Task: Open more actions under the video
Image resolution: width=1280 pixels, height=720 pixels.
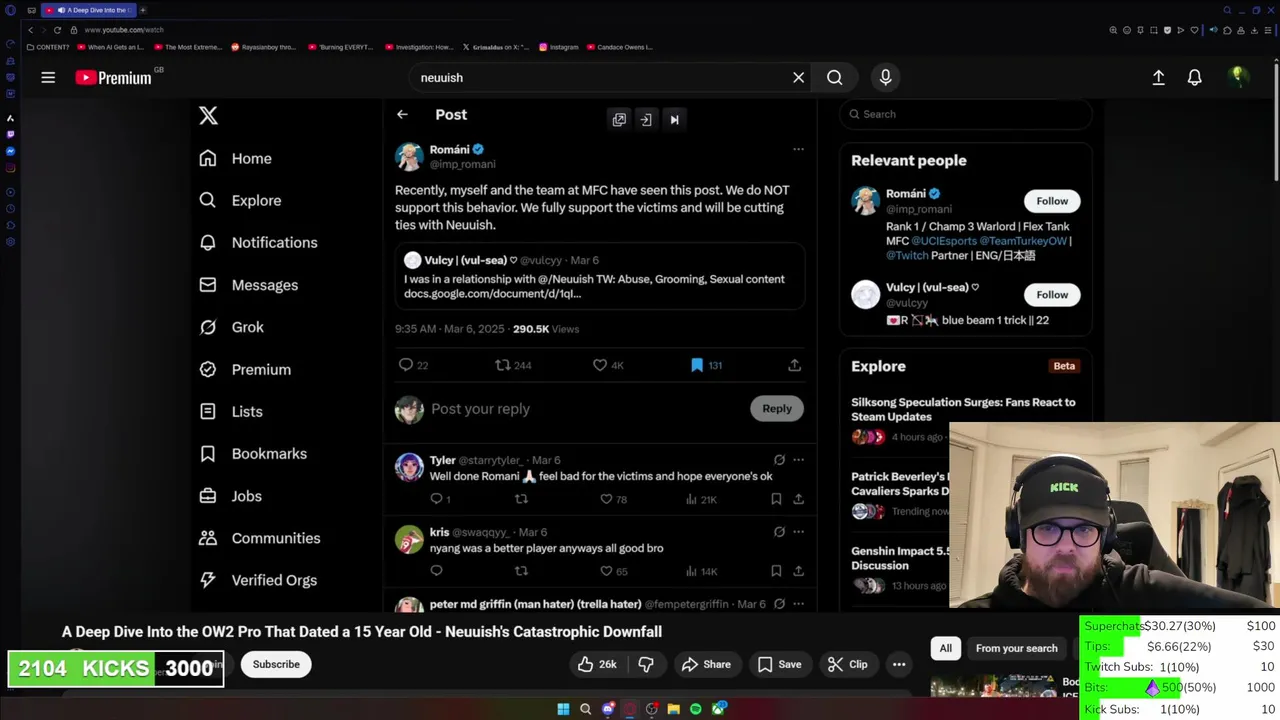Action: pyautogui.click(x=899, y=664)
